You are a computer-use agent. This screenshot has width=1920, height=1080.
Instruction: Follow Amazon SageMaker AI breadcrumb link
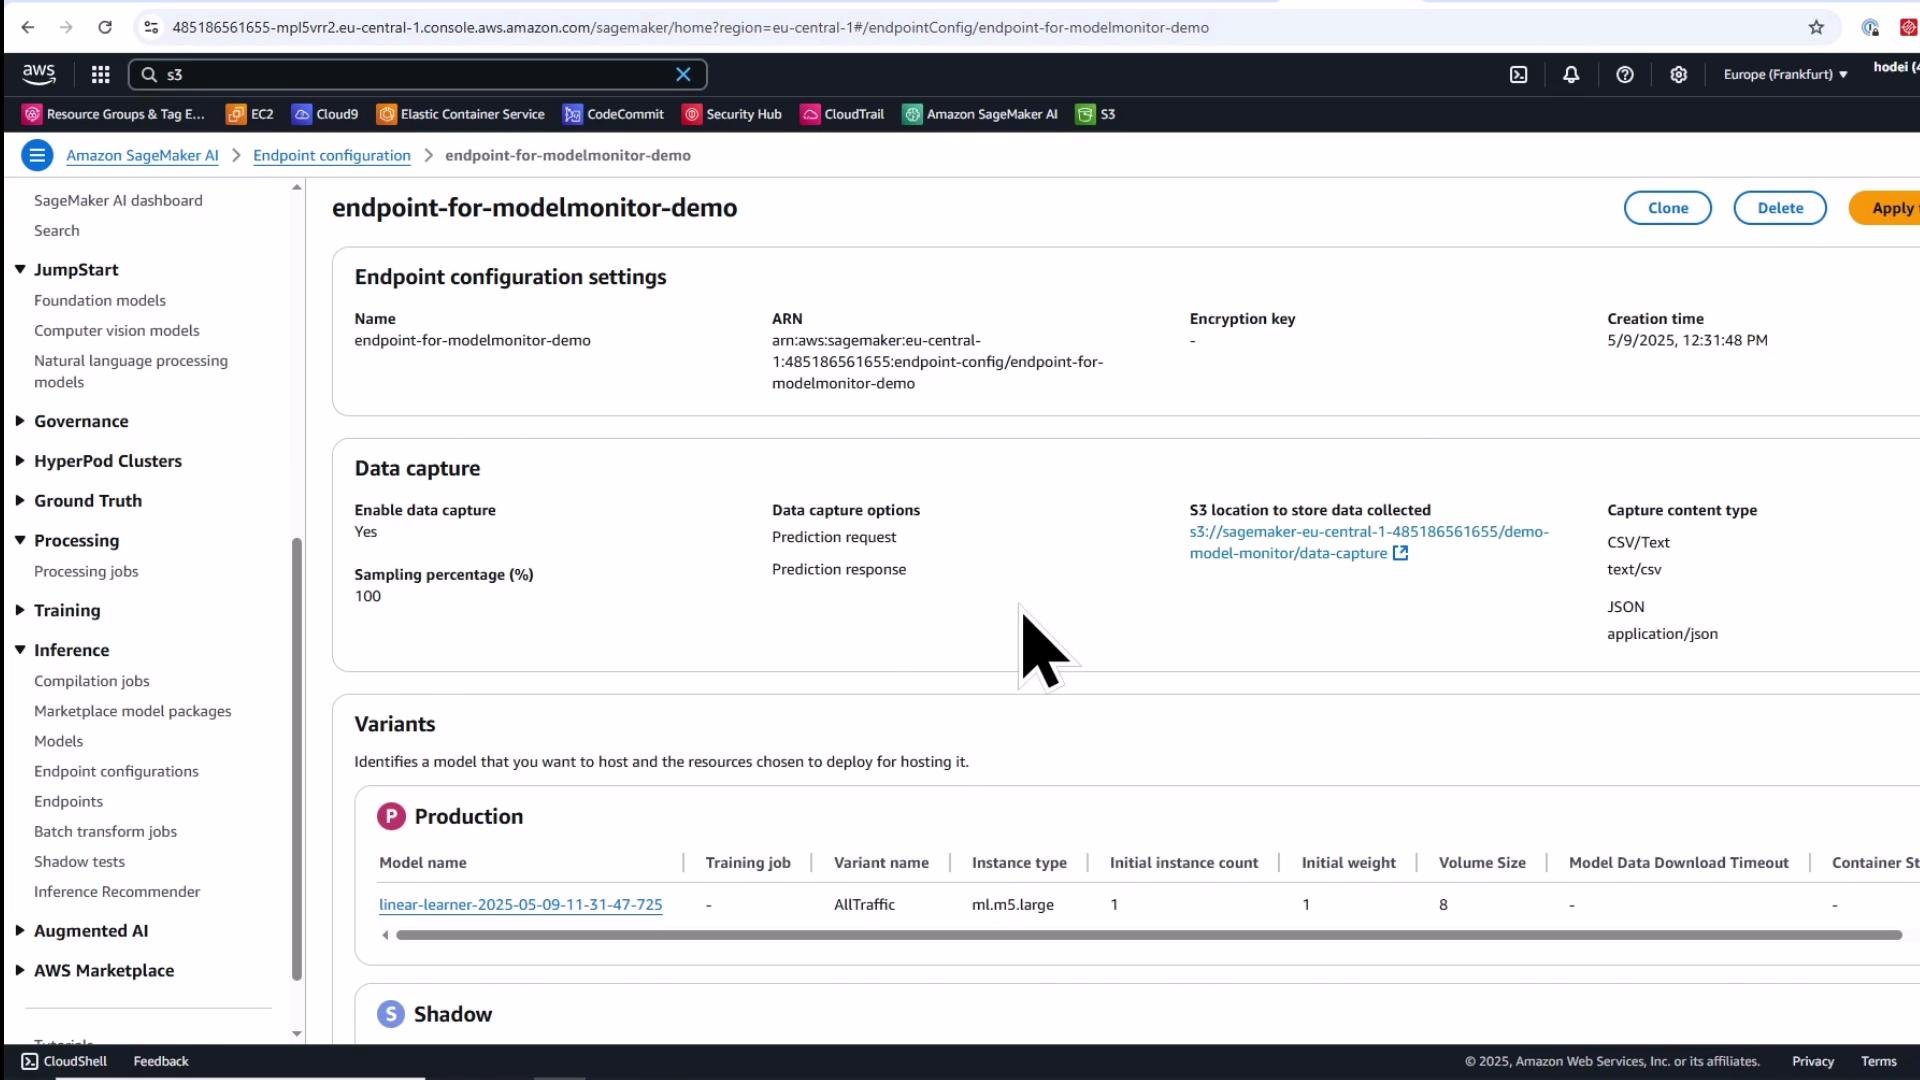[x=142, y=155]
